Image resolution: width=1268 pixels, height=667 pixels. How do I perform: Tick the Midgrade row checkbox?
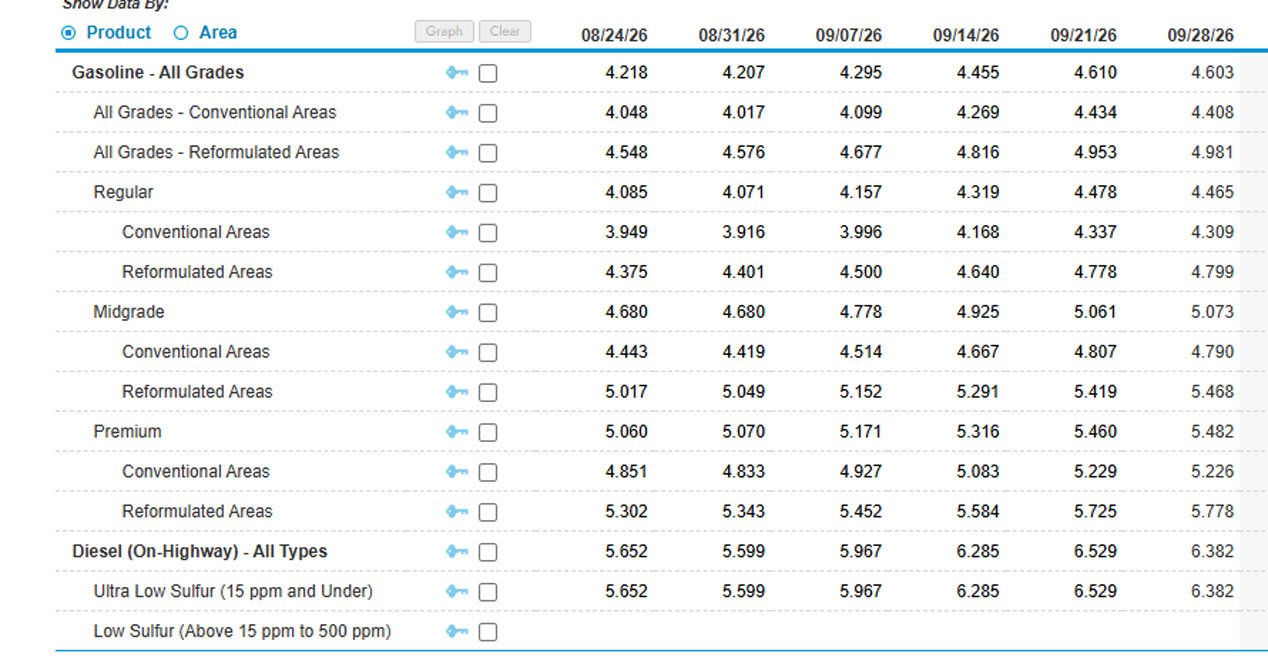click(x=488, y=312)
